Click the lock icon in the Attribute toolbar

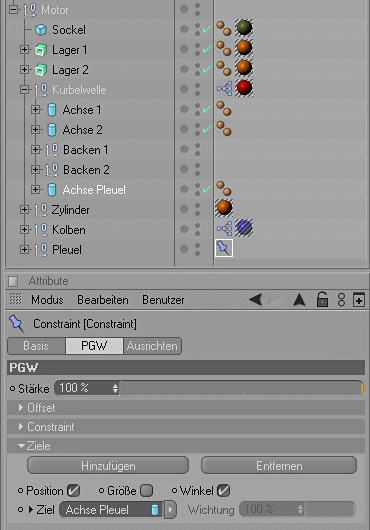click(322, 299)
